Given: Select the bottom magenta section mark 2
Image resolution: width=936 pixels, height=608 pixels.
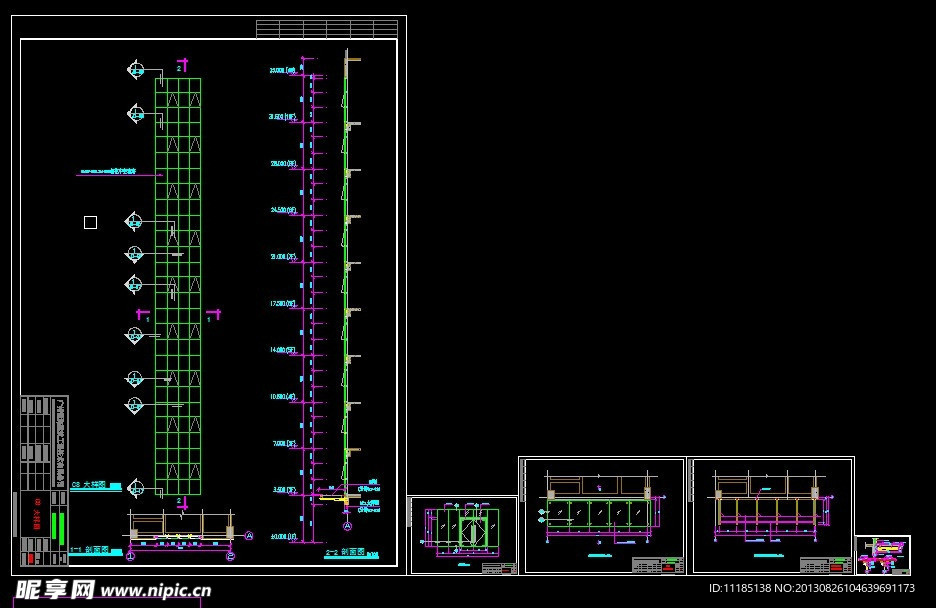Looking at the screenshot, I should point(182,503).
